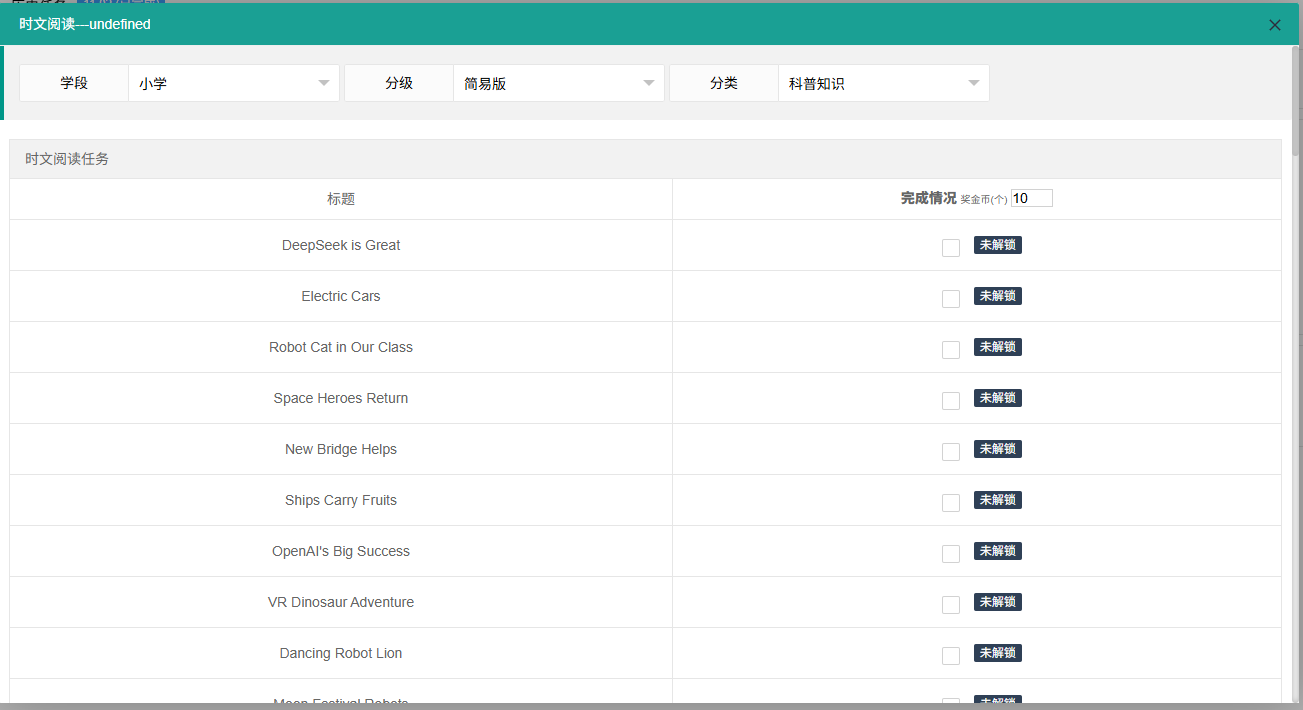1303x710 pixels.
Task: Click the vertical scrollbar on the right
Action: click(x=1296, y=100)
